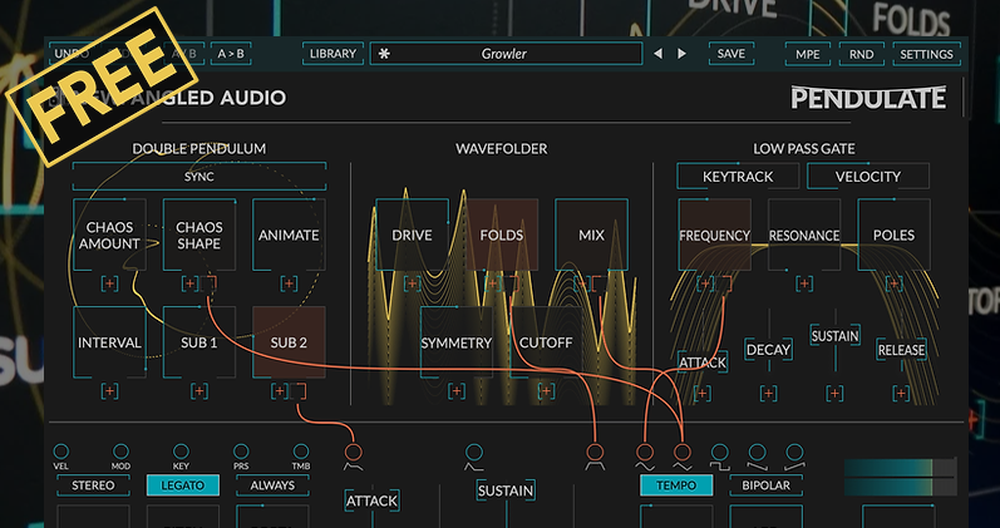Click the plus icon under CHAOS SHAPE
Viewport: 1000px width, 528px height.
[x=189, y=284]
